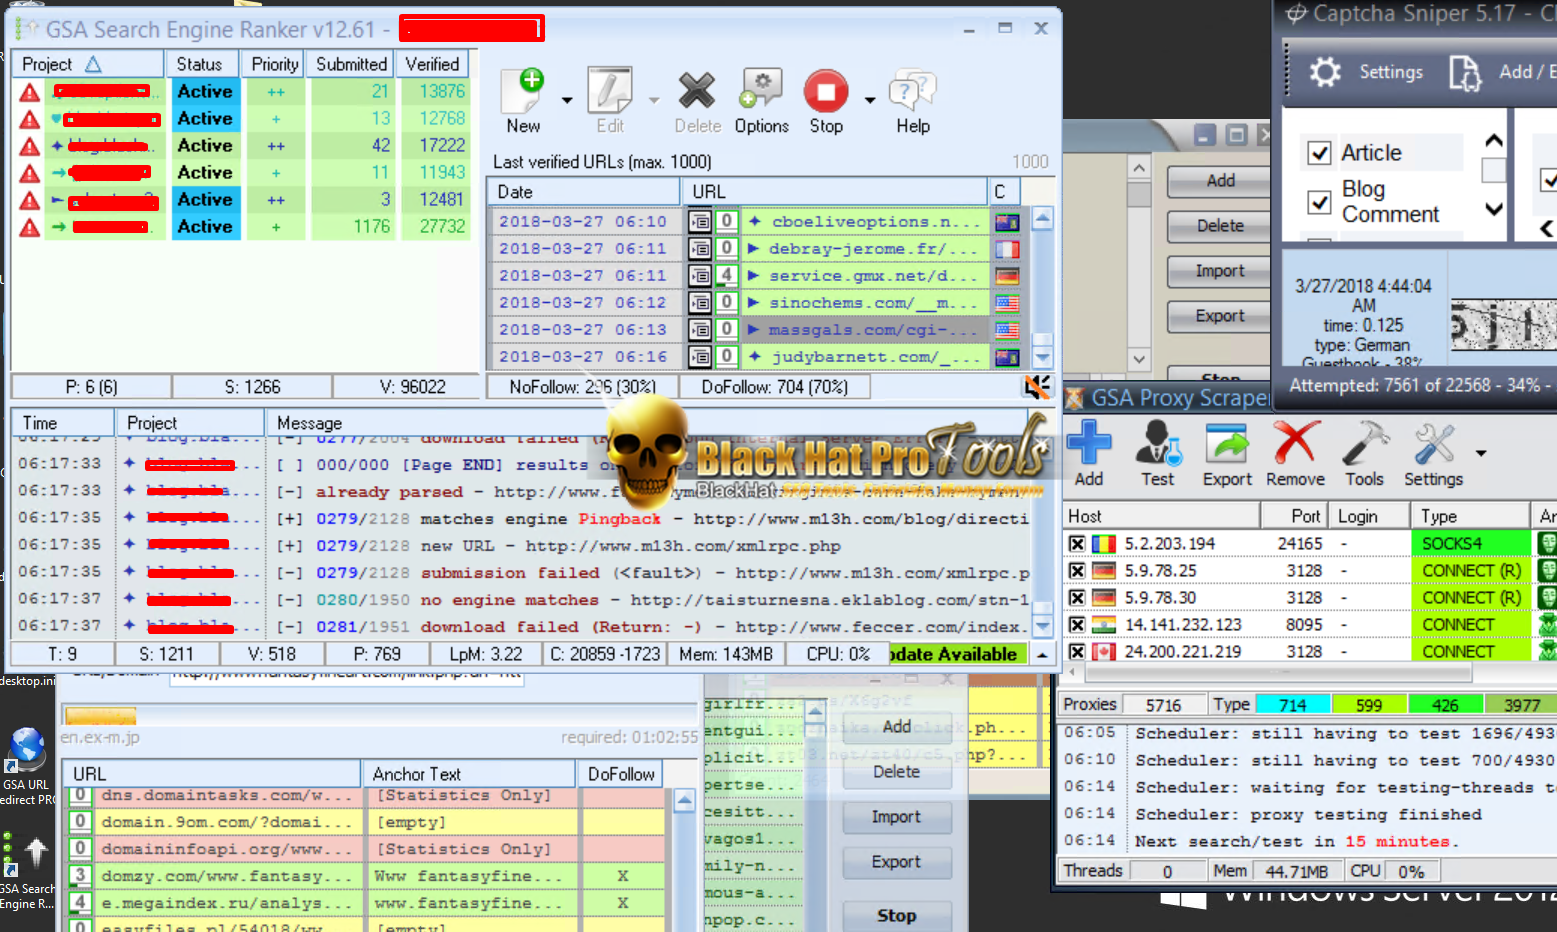Screen dimensions: 1557x932
Task: Open the Proxy Scraper Tools icon
Action: click(1365, 442)
